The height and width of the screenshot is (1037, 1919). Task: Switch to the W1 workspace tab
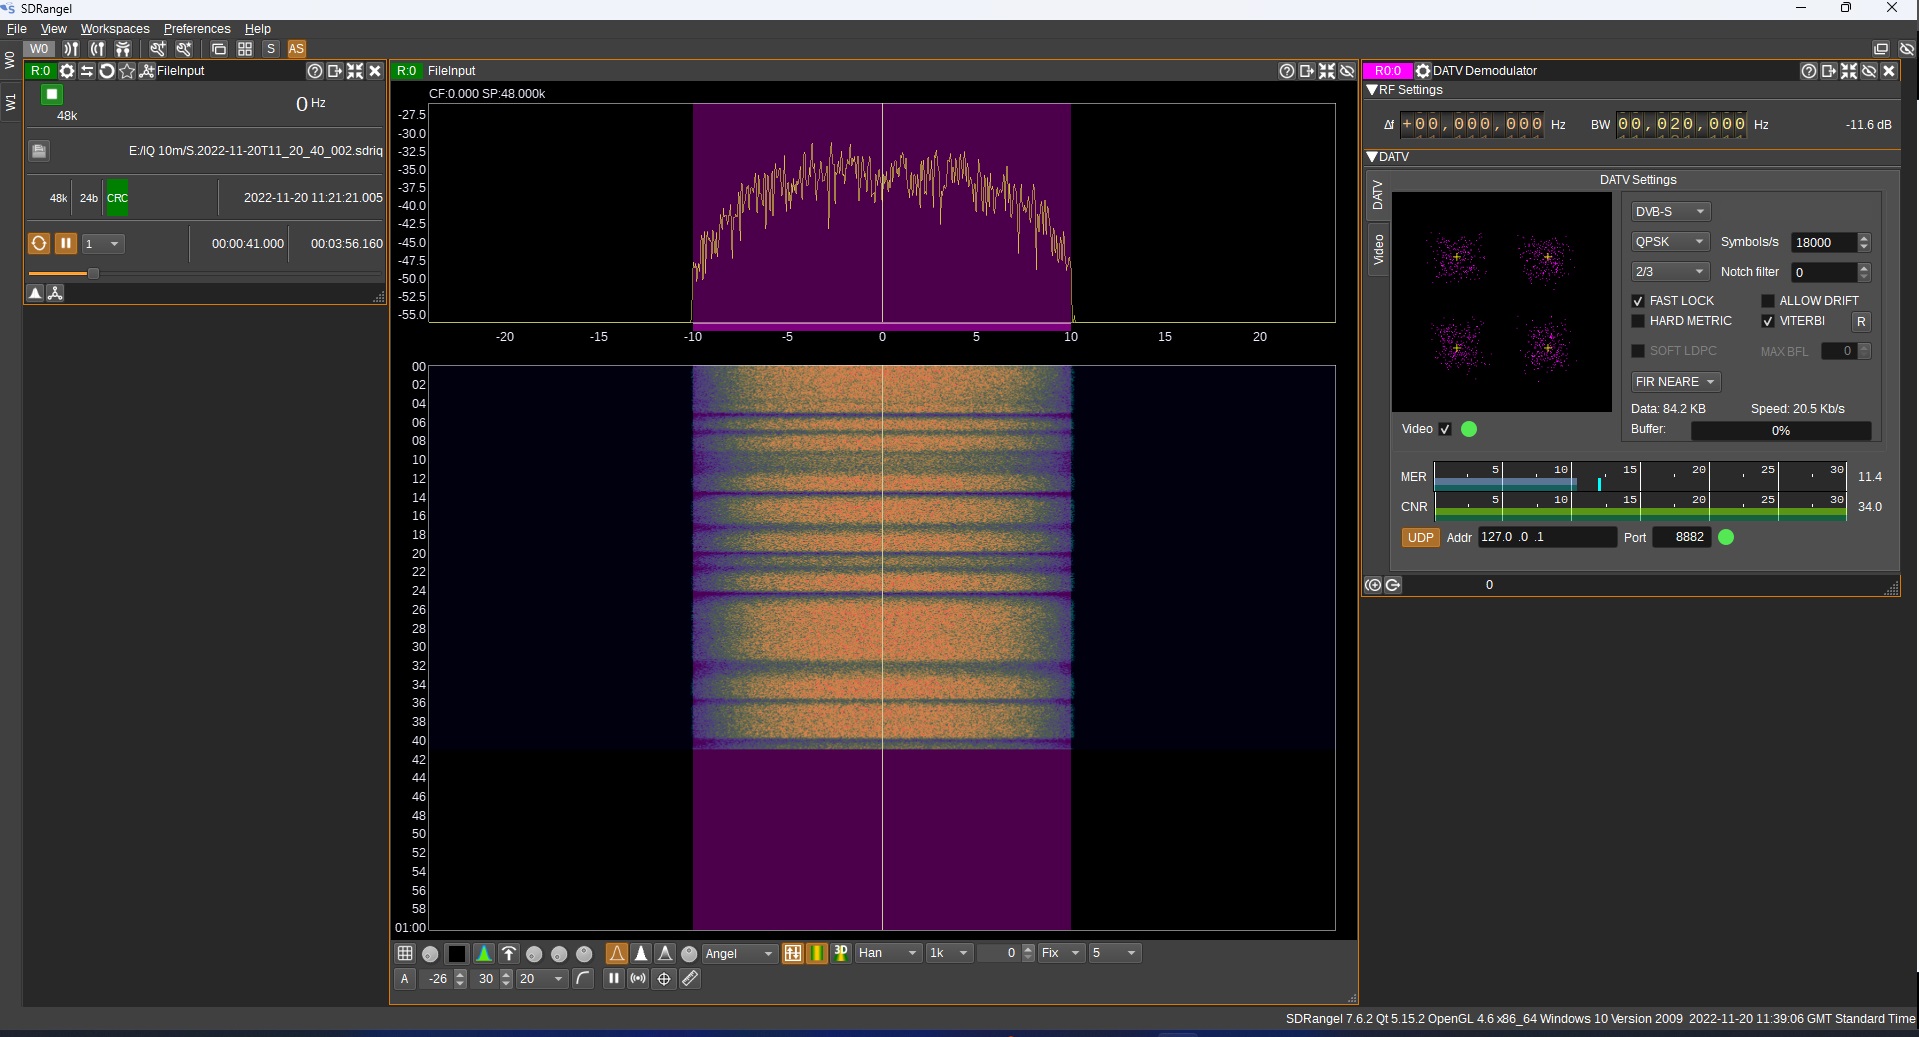[x=11, y=101]
